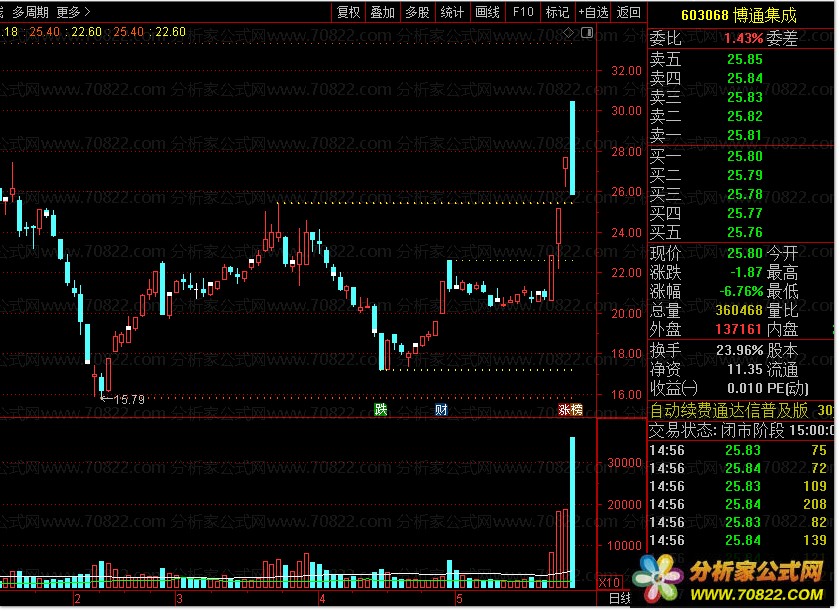Image resolution: width=840 pixels, height=611 pixels.
Task: Click the 统计 statistics button
Action: click(452, 12)
